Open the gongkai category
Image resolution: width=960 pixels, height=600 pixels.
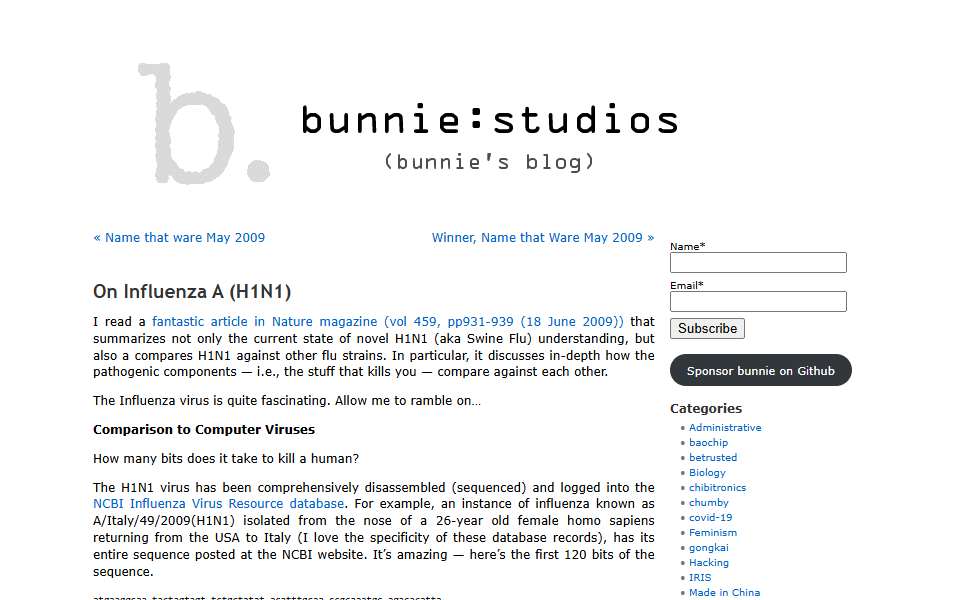click(708, 547)
